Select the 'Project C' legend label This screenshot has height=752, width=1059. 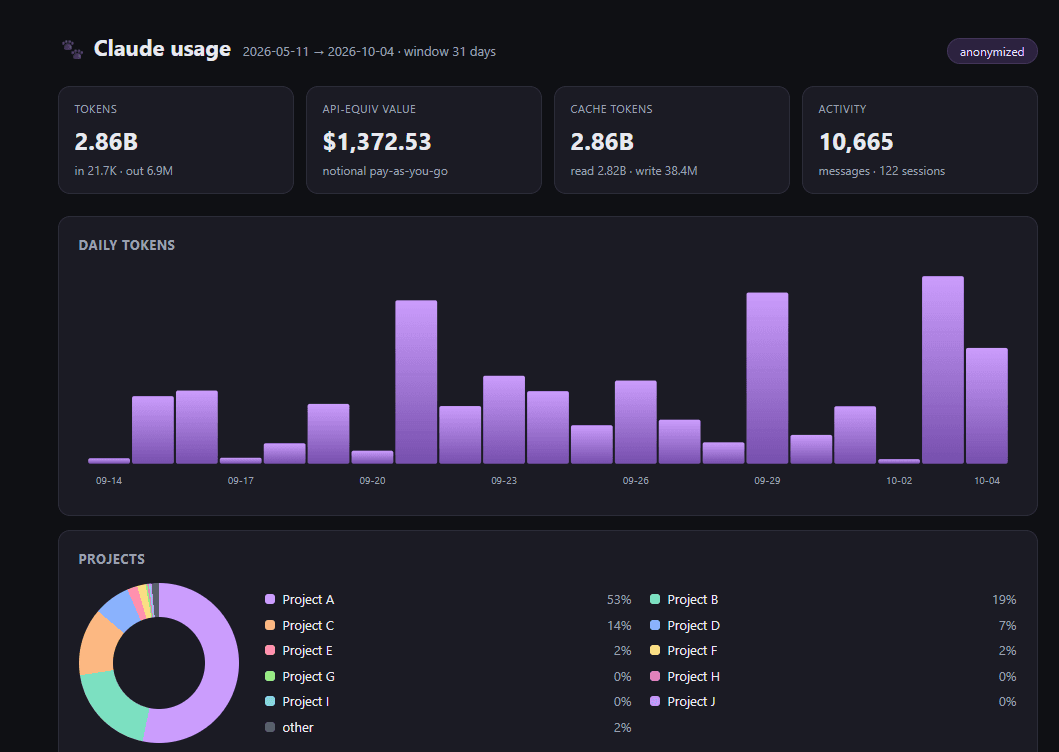(x=308, y=626)
